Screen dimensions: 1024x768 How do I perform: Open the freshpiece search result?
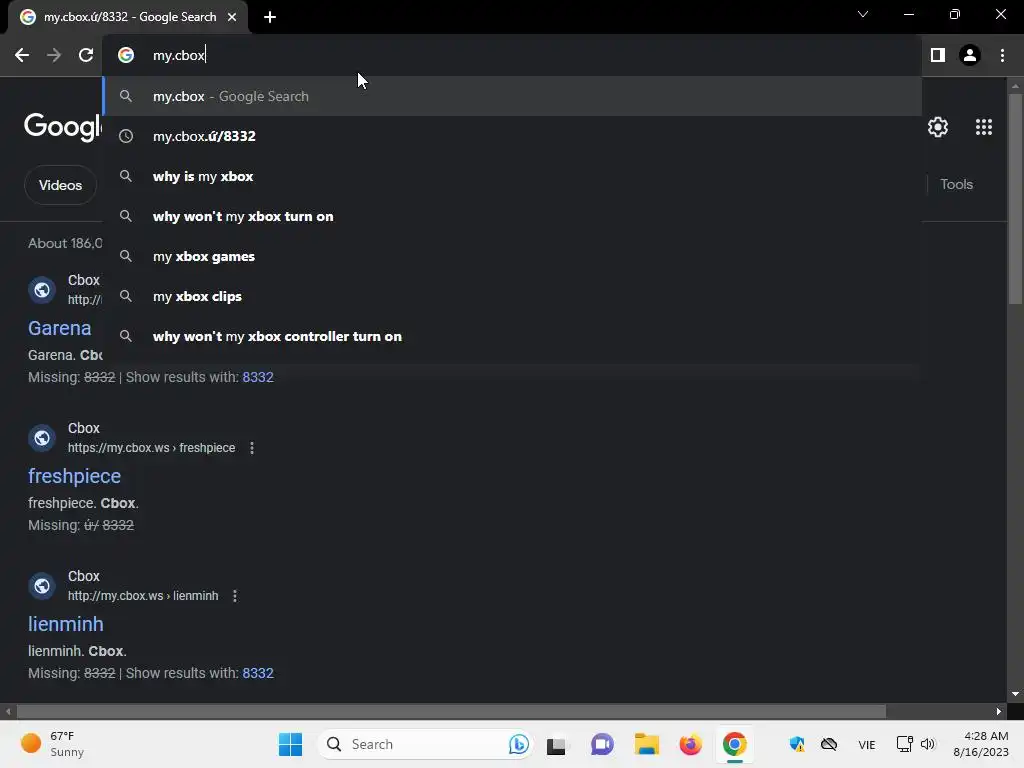[74, 476]
